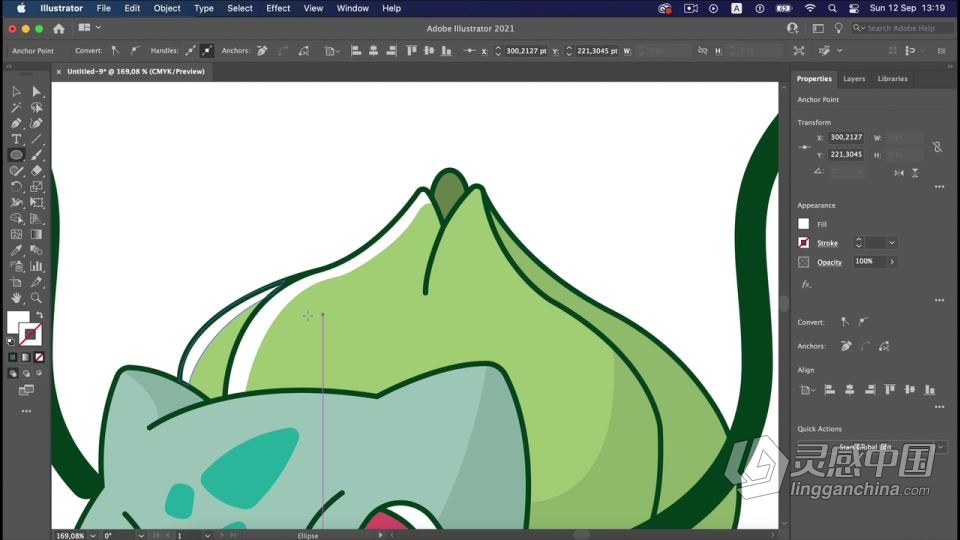Viewport: 960px width, 540px height.
Task: Enable Draw Behind mode
Action: pos(26,373)
